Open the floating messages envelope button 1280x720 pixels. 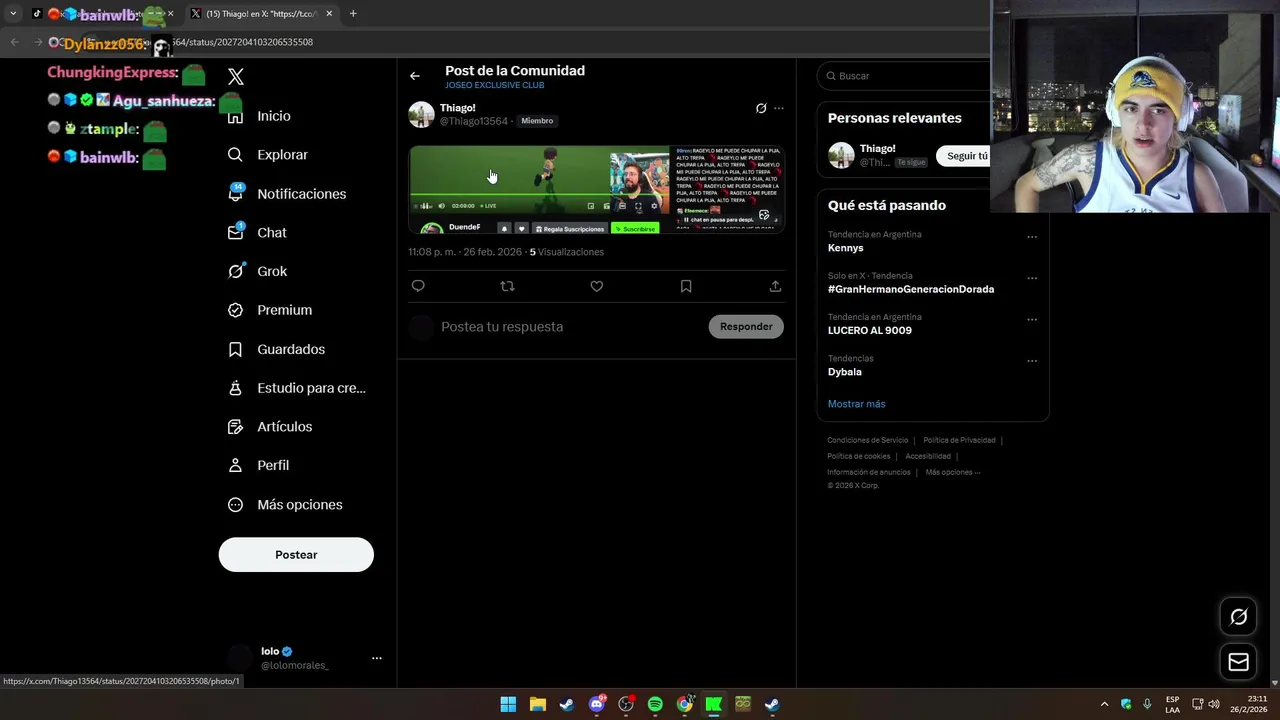tap(1238, 662)
